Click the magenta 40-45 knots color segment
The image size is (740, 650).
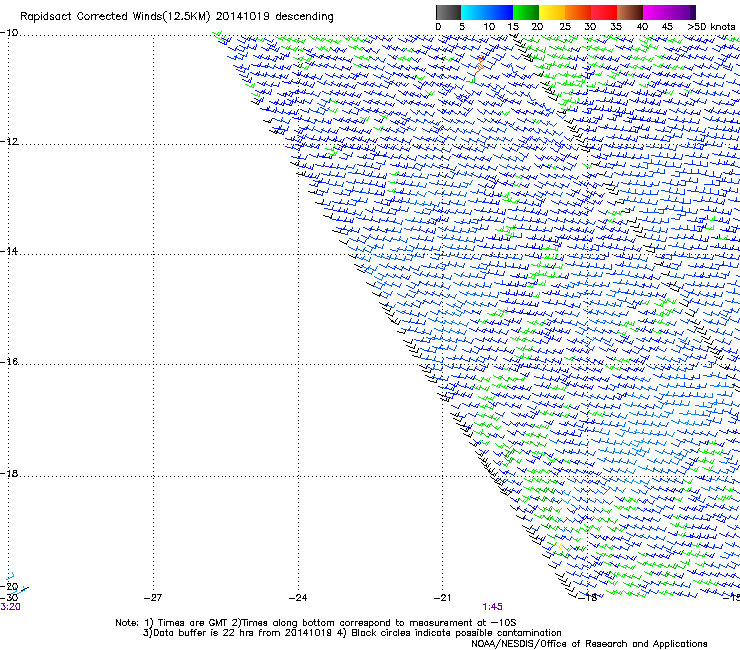pyautogui.click(x=656, y=12)
